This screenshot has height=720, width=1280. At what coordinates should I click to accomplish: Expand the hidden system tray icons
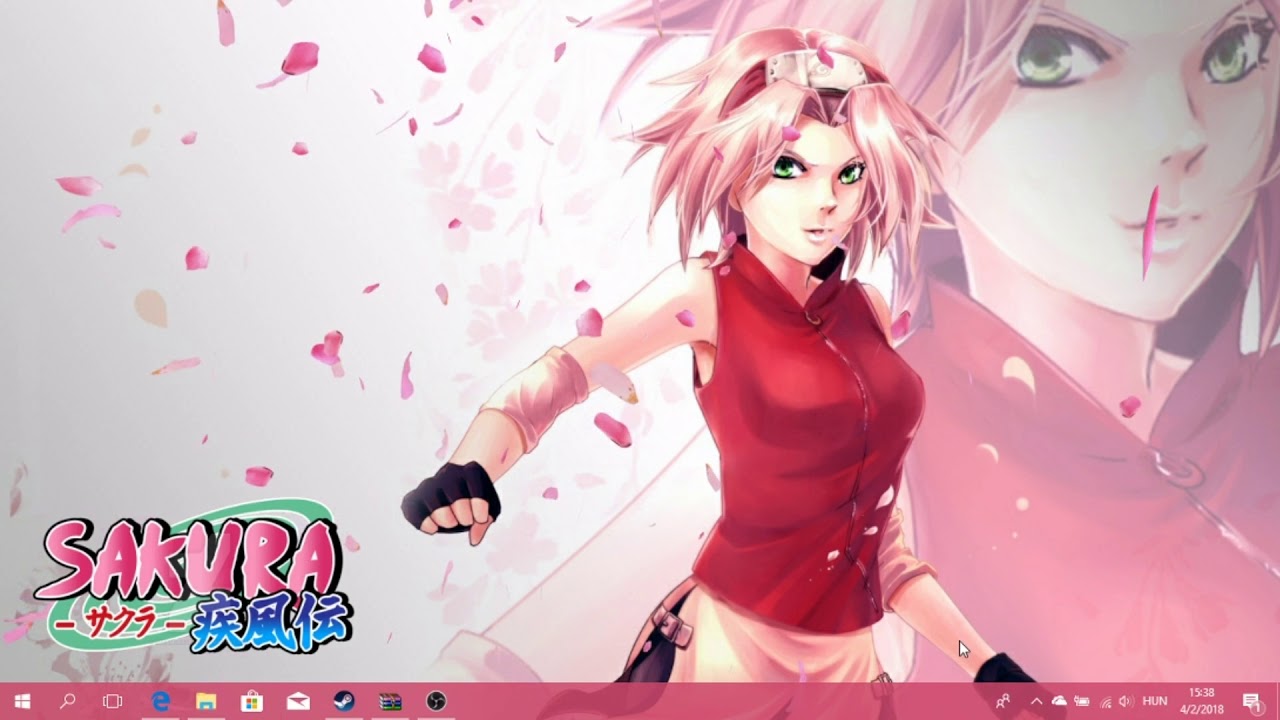tap(1036, 703)
